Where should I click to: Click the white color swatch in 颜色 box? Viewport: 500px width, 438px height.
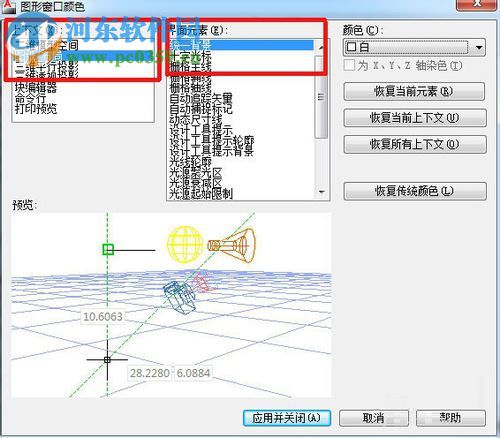tap(351, 47)
